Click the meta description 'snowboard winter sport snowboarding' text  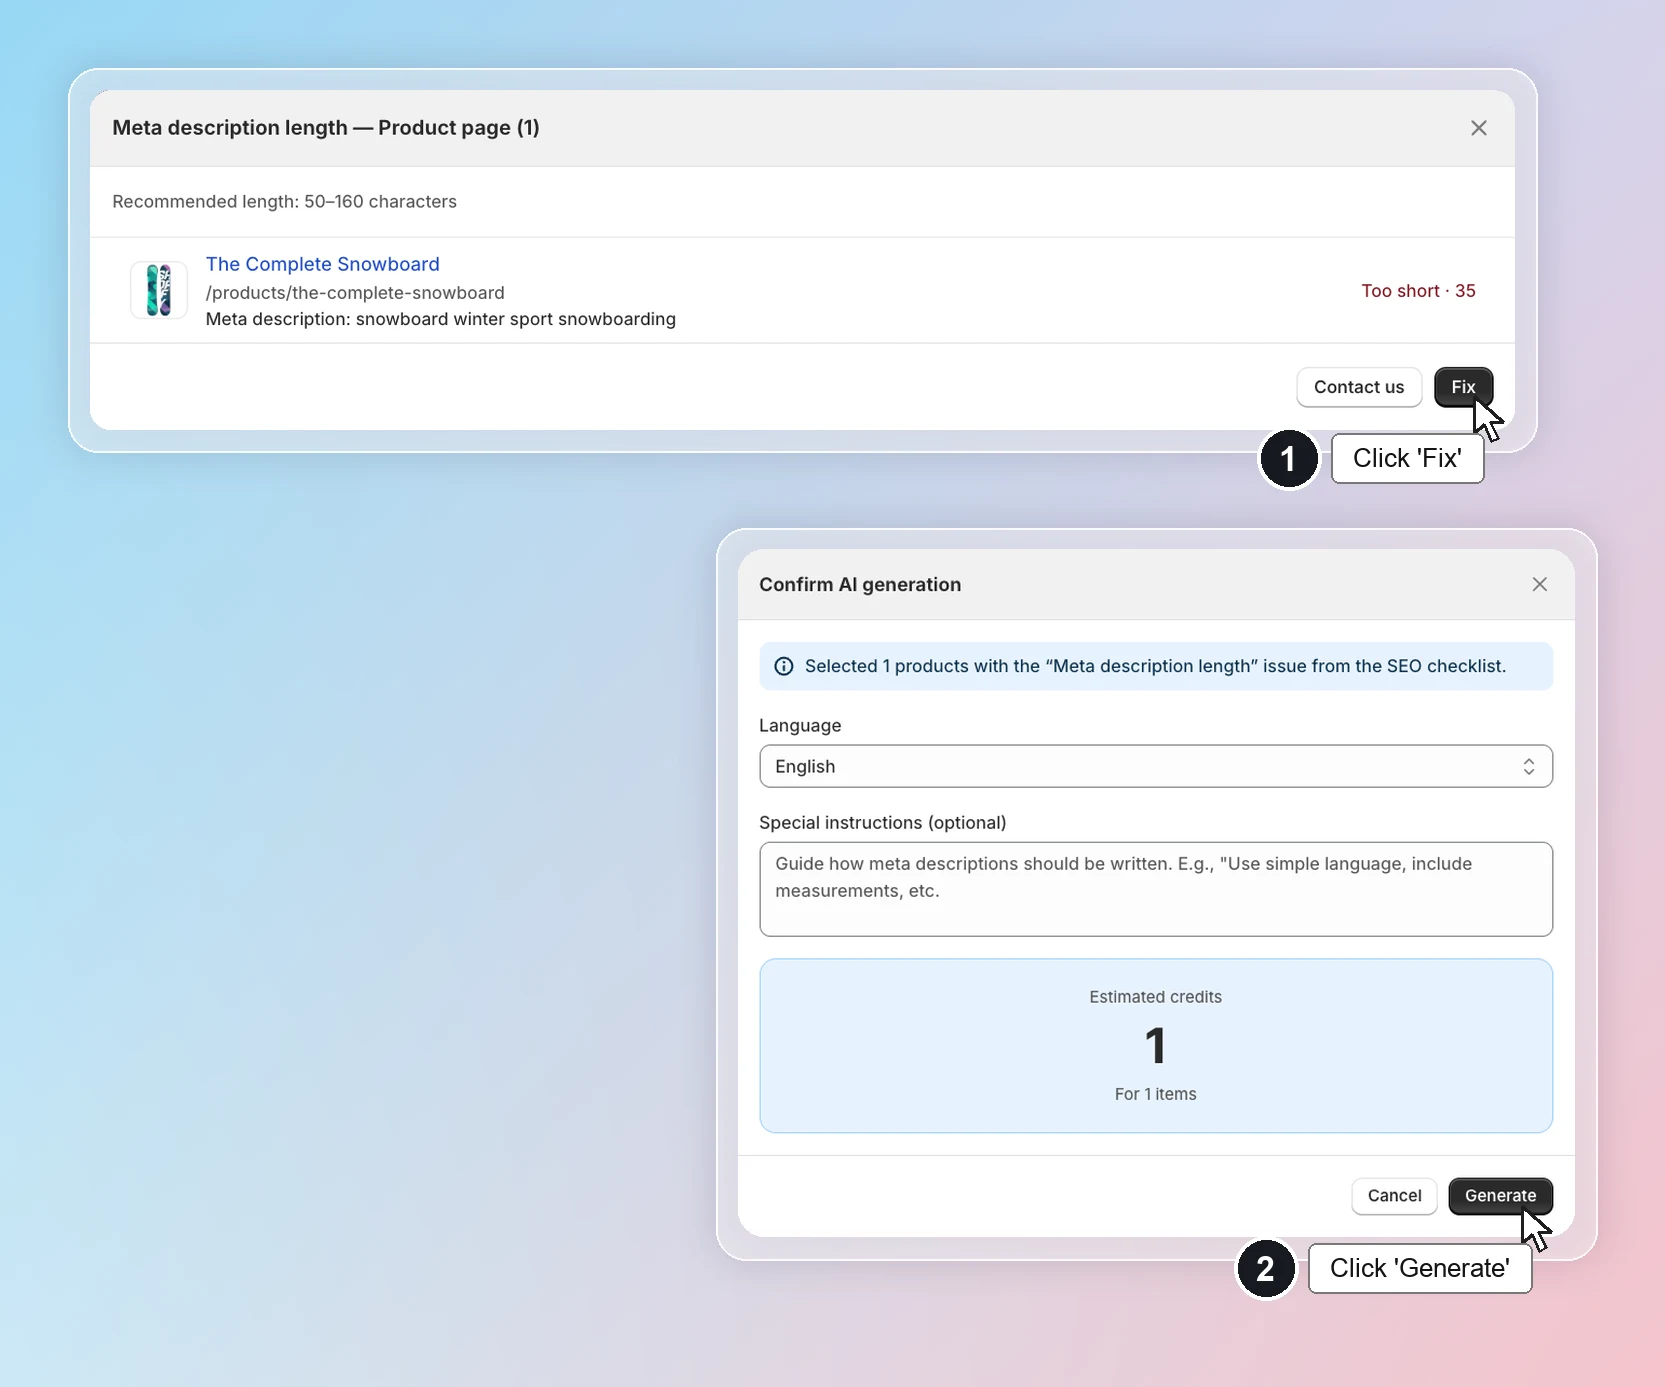[516, 319]
